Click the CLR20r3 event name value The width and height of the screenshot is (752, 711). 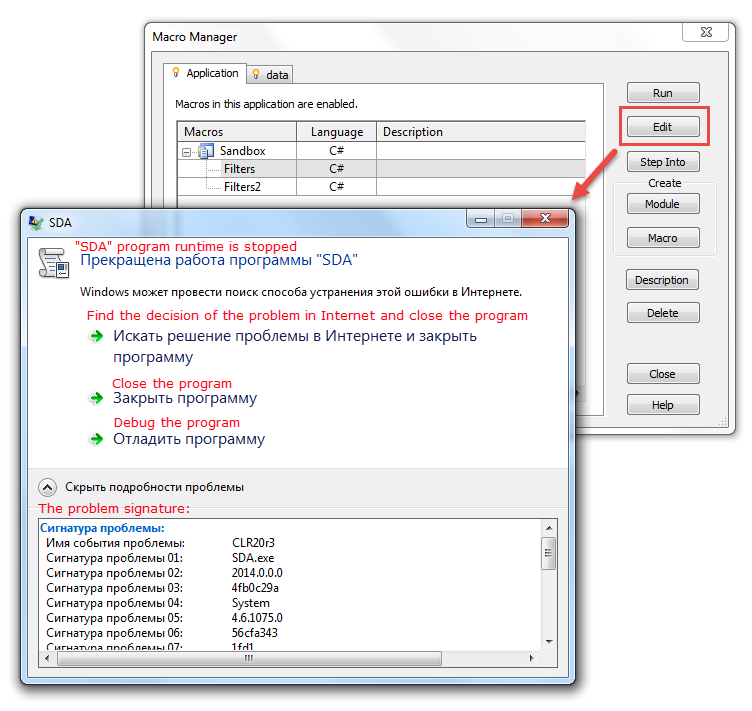coord(253,543)
